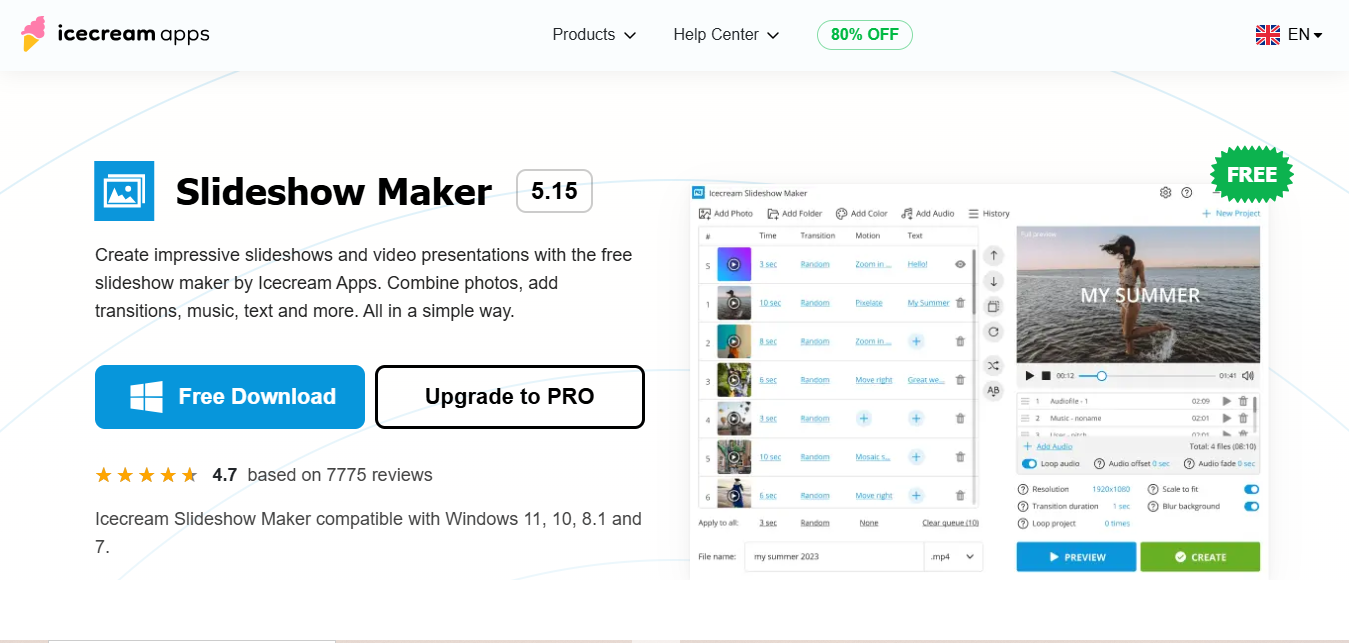Viewport: 1349px width, 643px height.
Task: Click the blue PREVIEW button
Action: point(1076,557)
